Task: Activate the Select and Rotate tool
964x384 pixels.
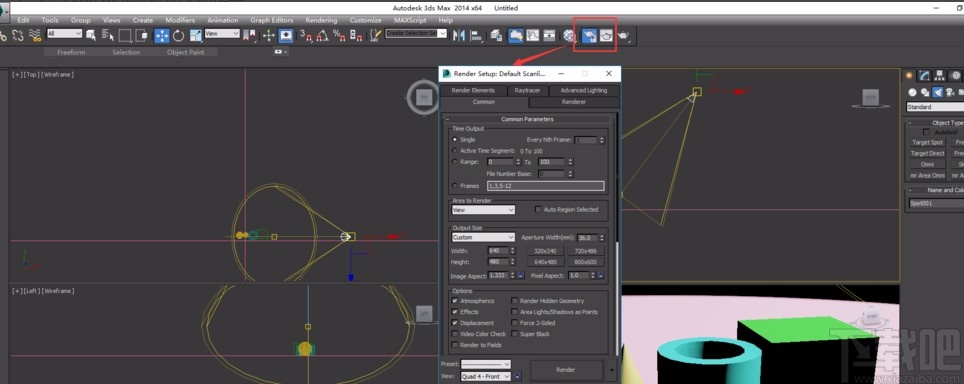Action: [178, 35]
